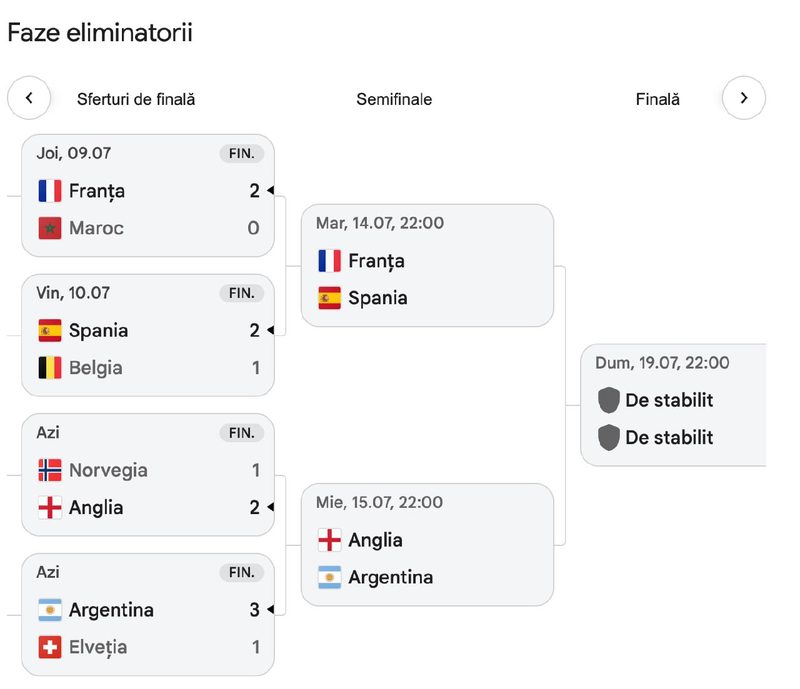Select the Semifinale column header
Image resolution: width=800 pixels, height=689 pixels.
tap(394, 99)
